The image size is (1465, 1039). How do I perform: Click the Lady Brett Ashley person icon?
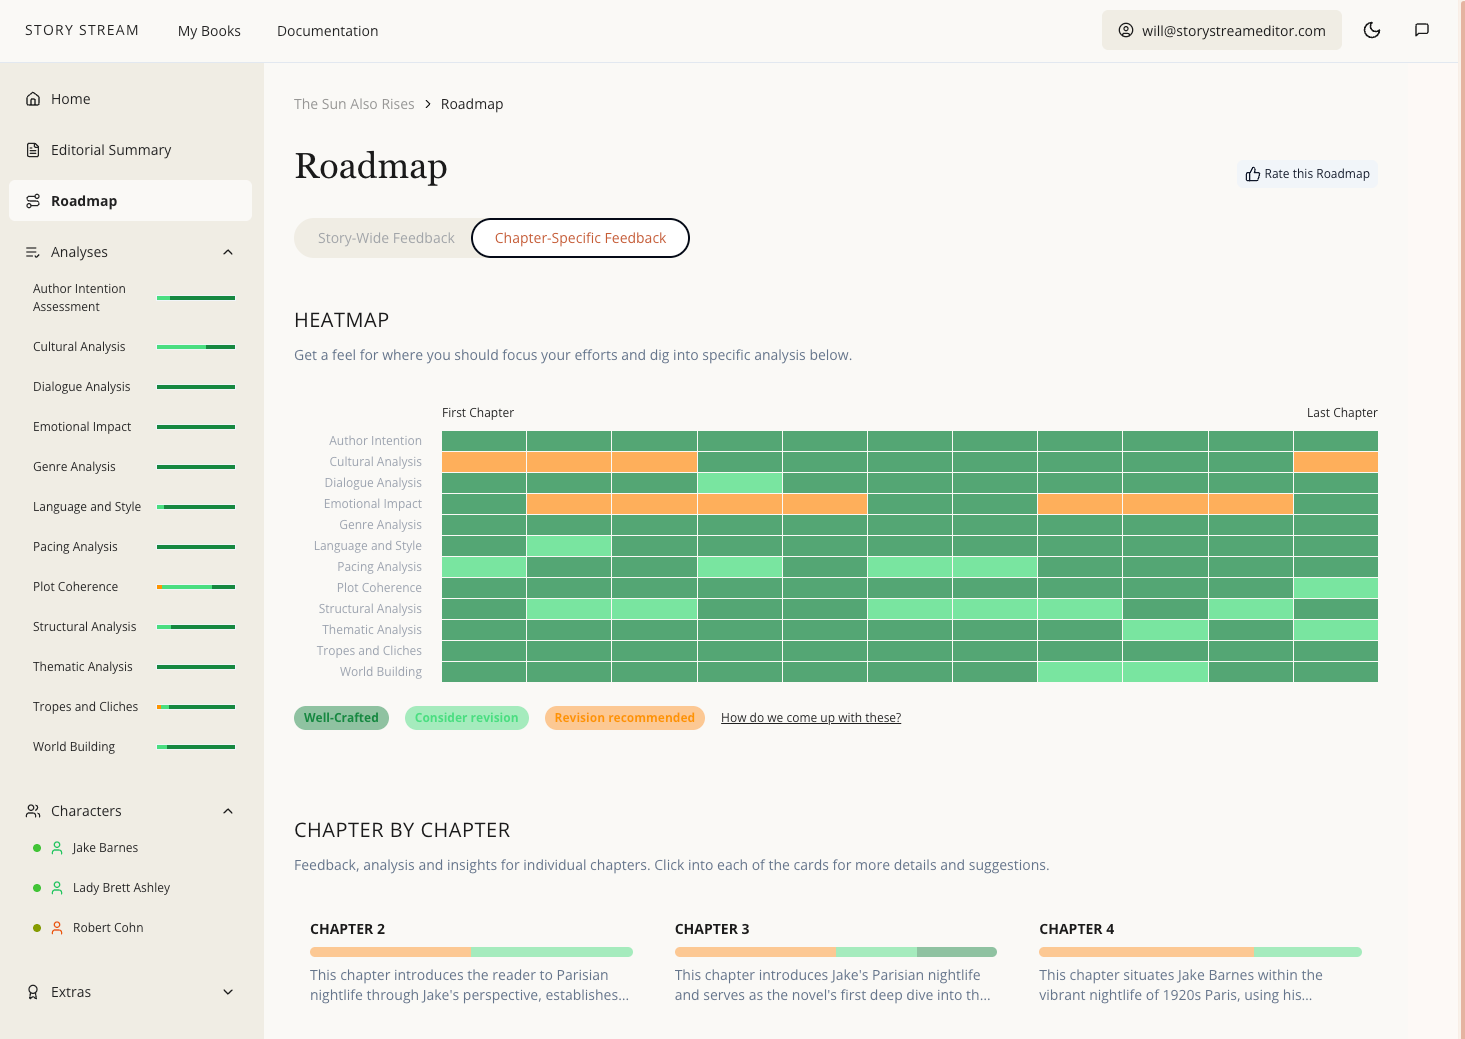click(57, 888)
